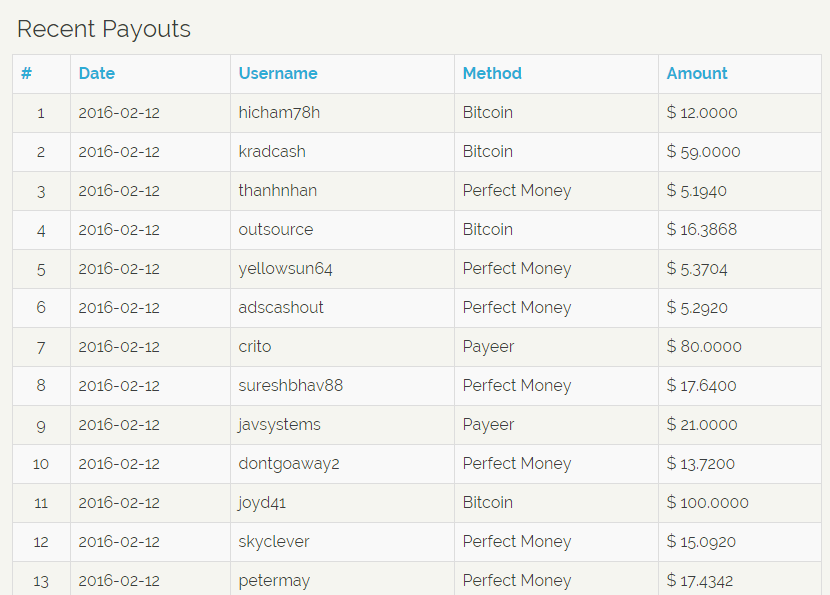This screenshot has height=595, width=830.
Task: Select the Recent Payouts heading
Action: click(104, 29)
